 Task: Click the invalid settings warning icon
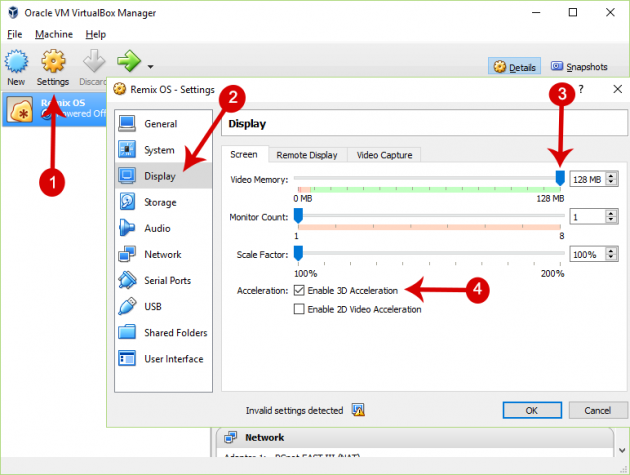pos(357,410)
